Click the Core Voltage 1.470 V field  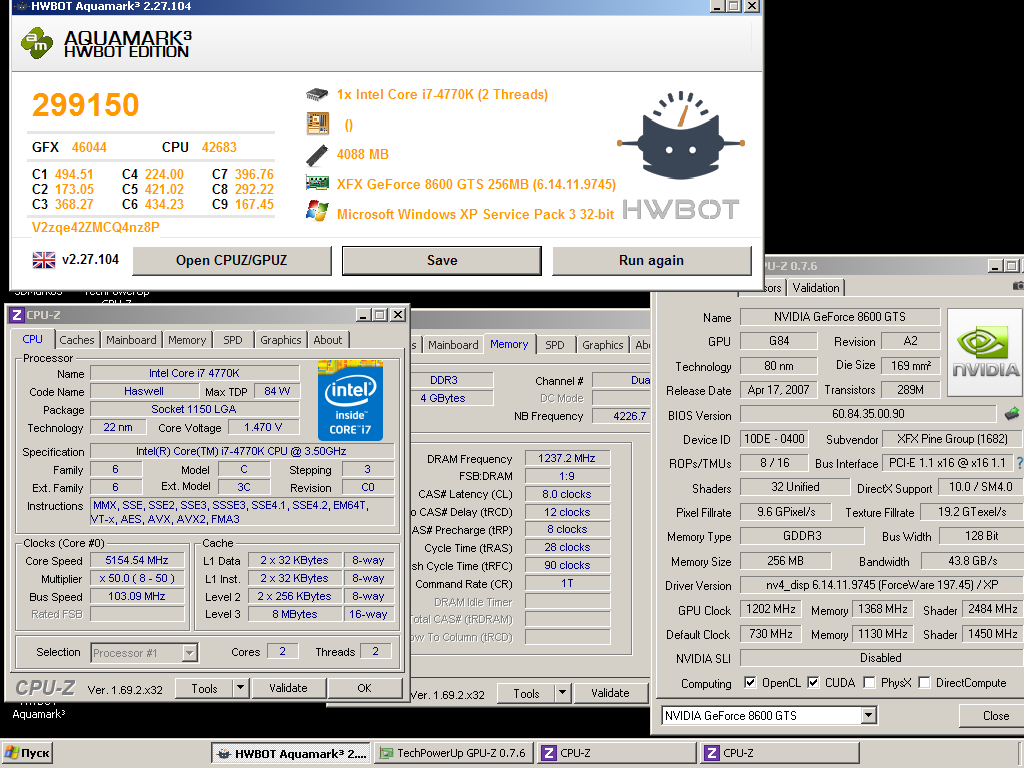point(263,427)
